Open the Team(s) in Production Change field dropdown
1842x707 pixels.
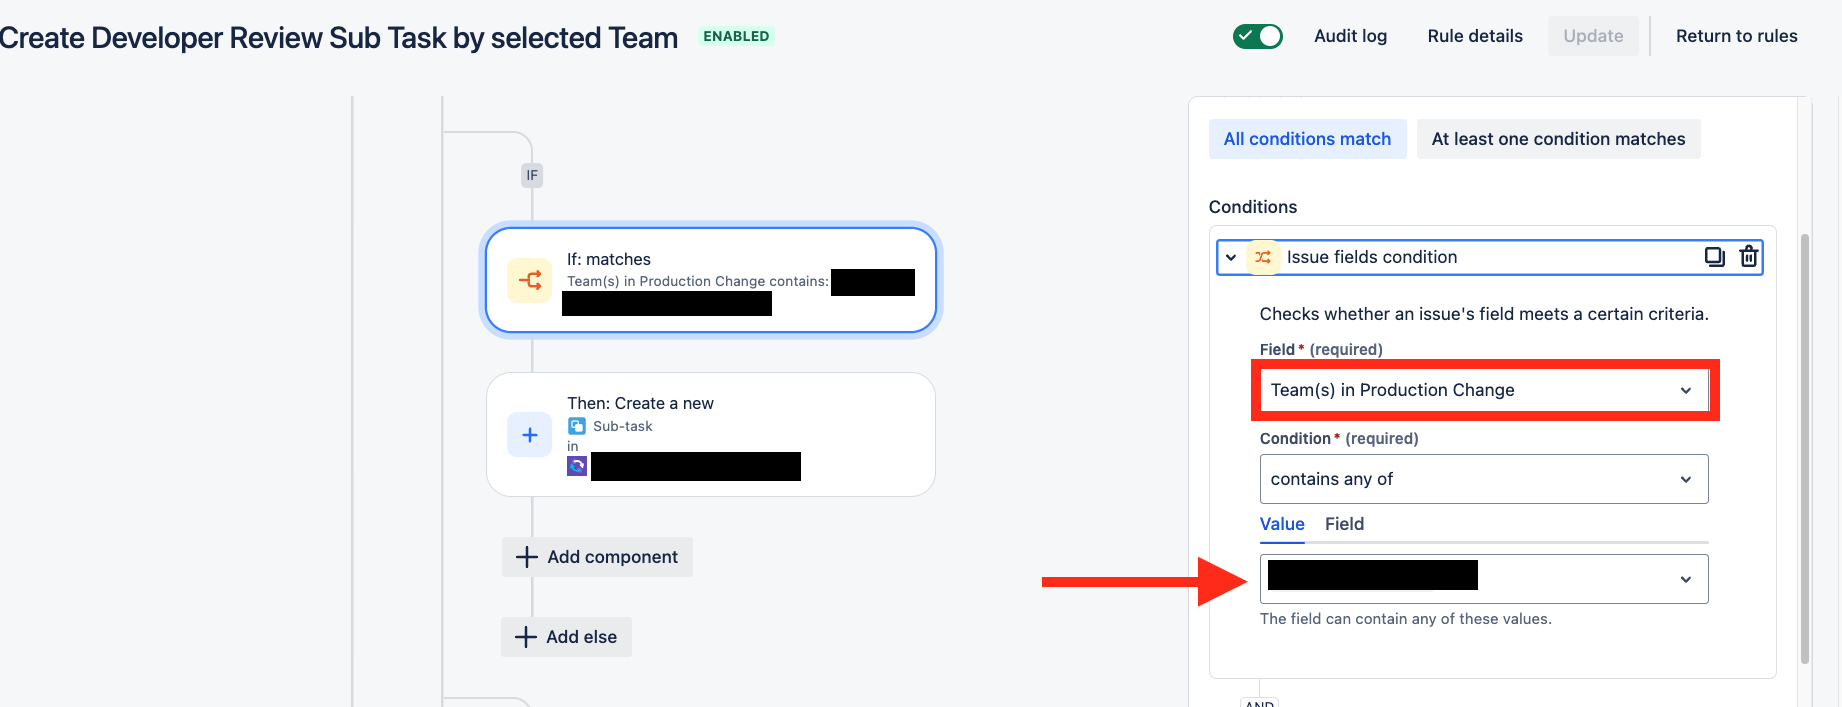(1484, 390)
